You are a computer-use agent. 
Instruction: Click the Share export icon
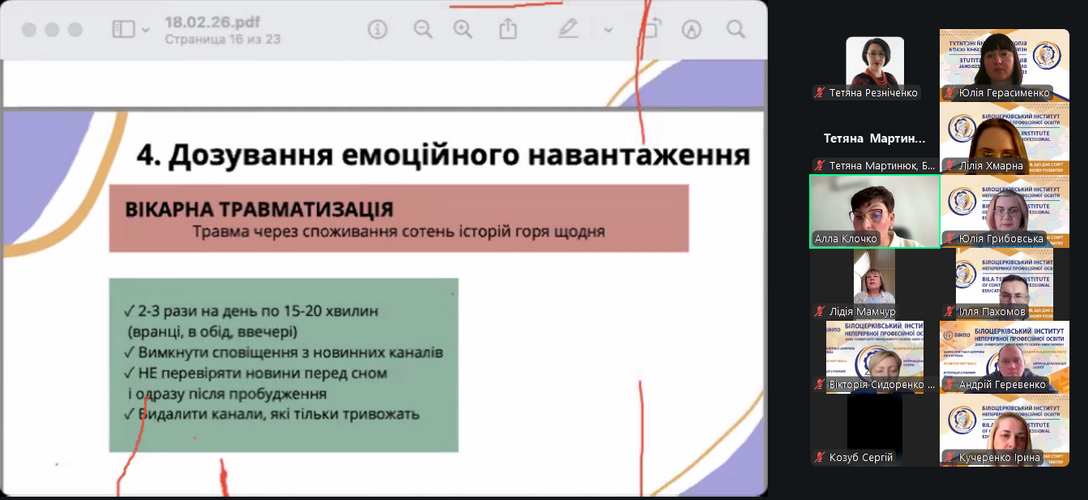(x=509, y=30)
